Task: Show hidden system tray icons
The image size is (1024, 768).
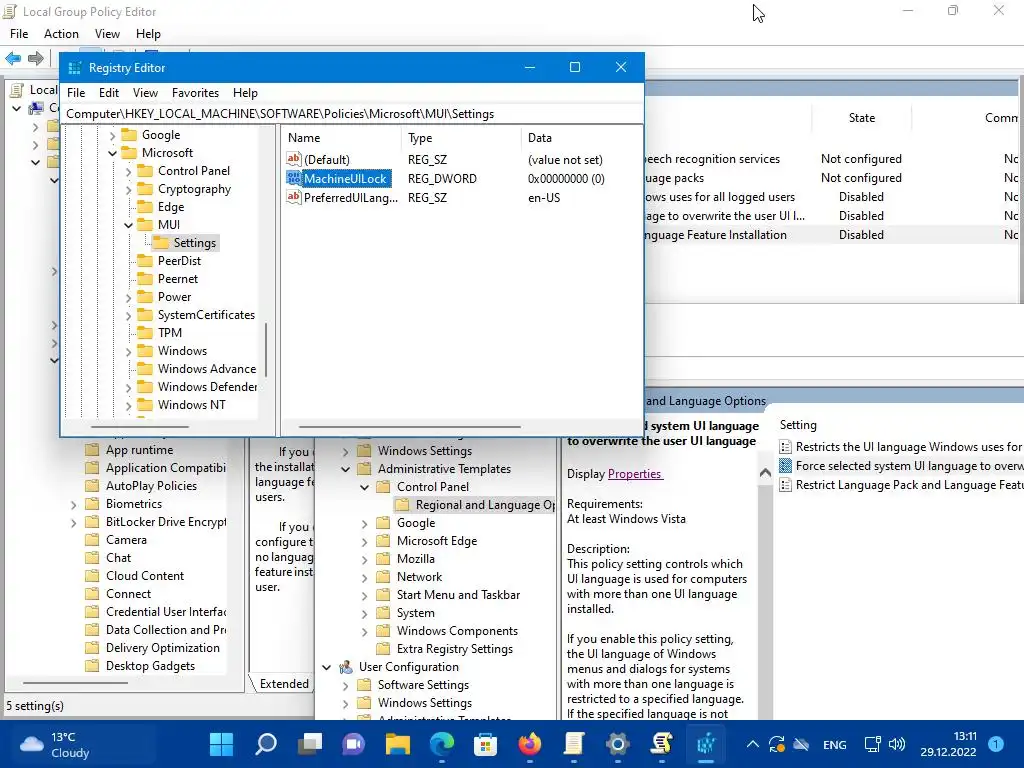Action: point(752,744)
